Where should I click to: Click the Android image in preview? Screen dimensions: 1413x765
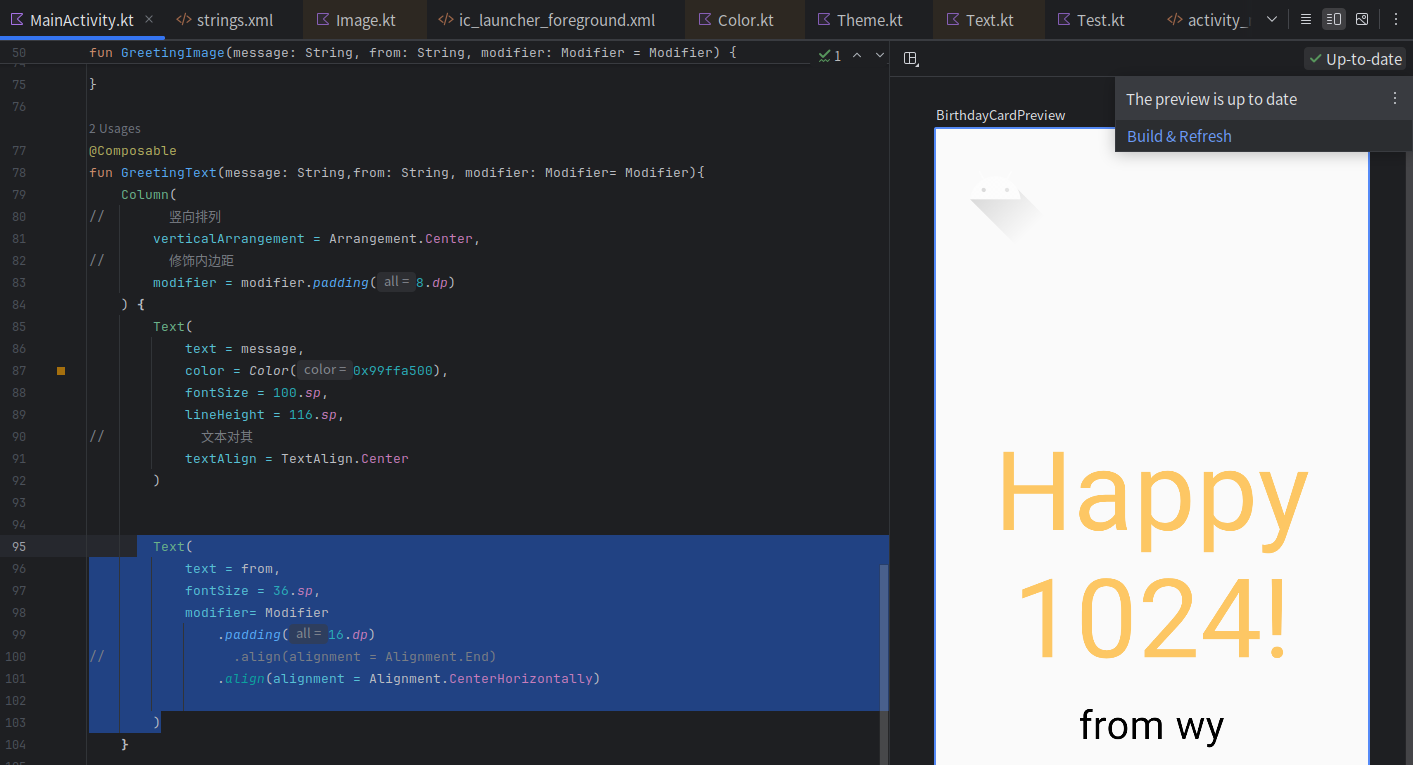point(1005,210)
